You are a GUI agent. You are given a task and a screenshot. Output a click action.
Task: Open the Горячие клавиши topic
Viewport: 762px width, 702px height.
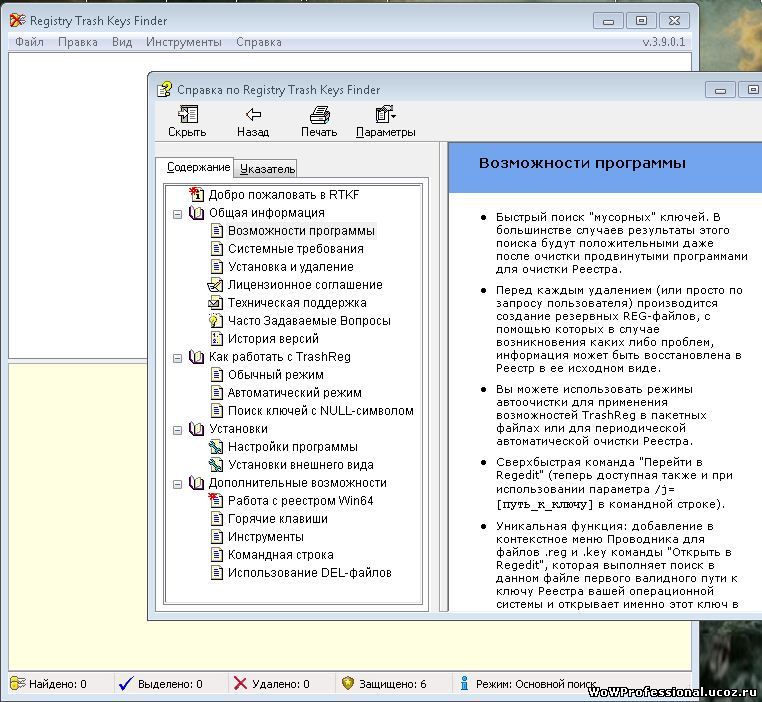277,518
